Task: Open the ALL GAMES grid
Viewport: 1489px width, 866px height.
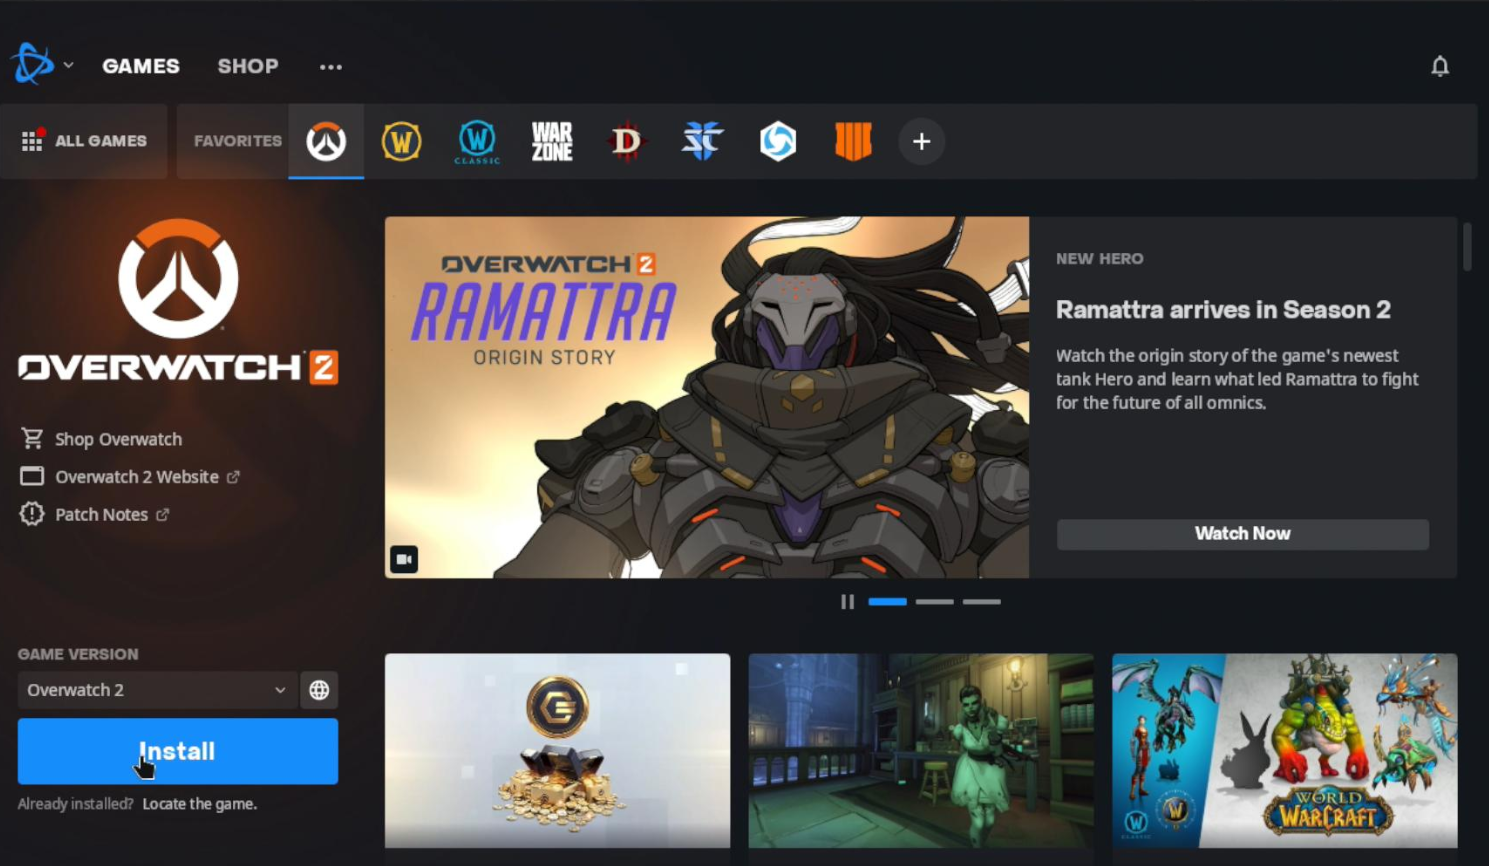Action: click(x=84, y=141)
